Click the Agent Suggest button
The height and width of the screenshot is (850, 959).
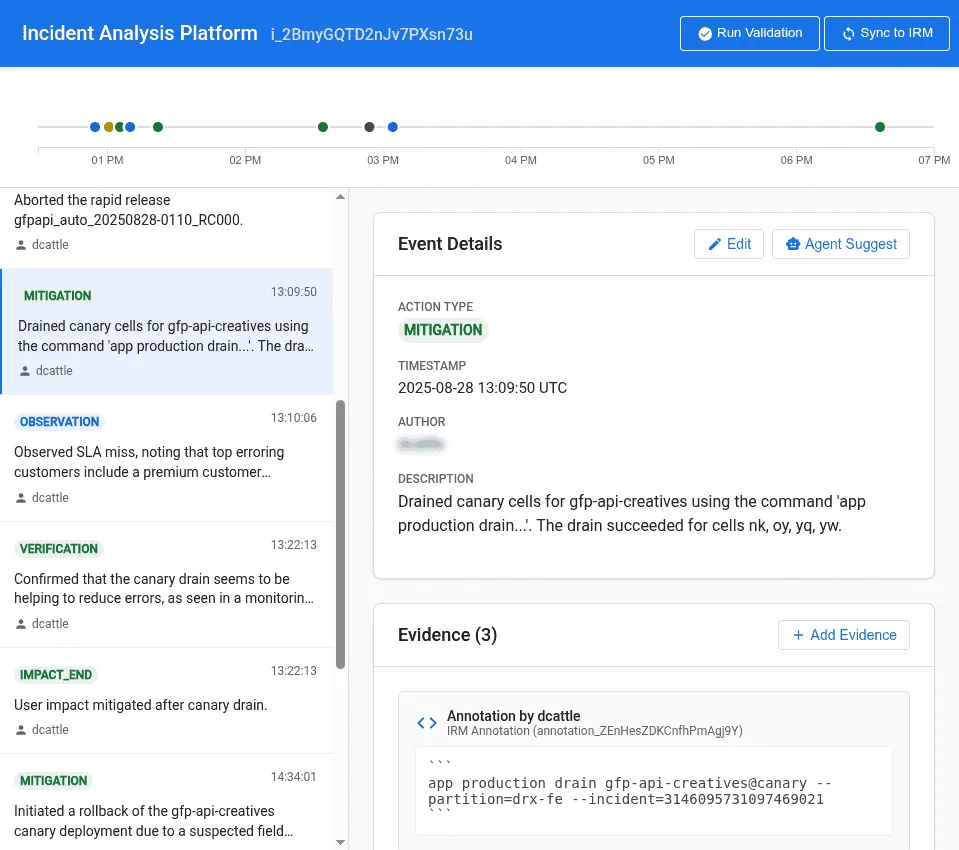[x=840, y=244]
